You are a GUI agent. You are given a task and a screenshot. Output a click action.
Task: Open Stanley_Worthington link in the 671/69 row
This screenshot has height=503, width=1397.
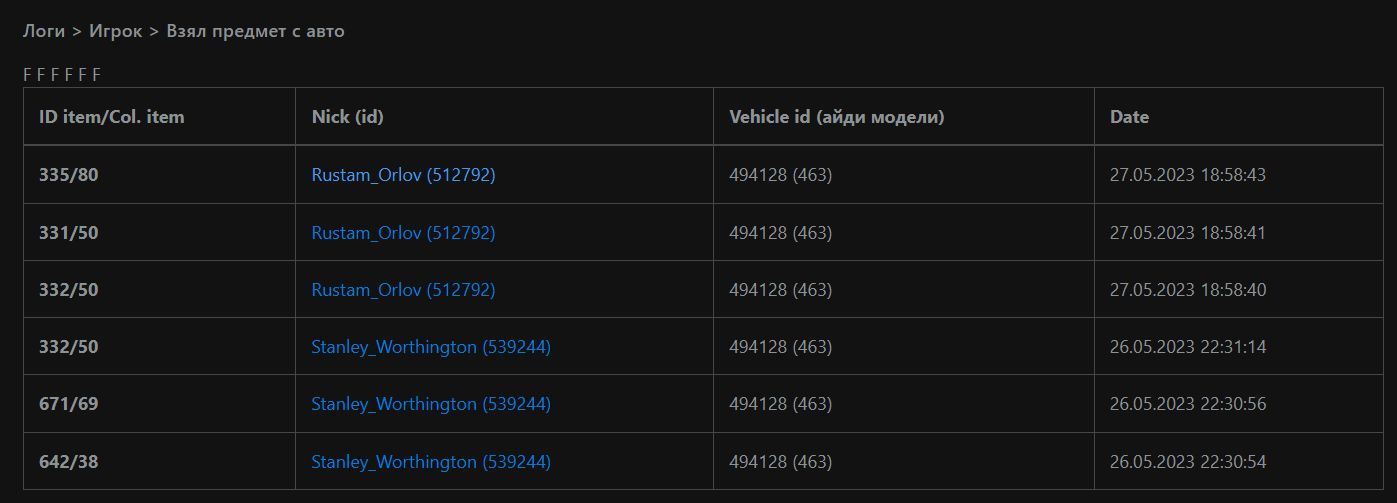click(x=430, y=404)
